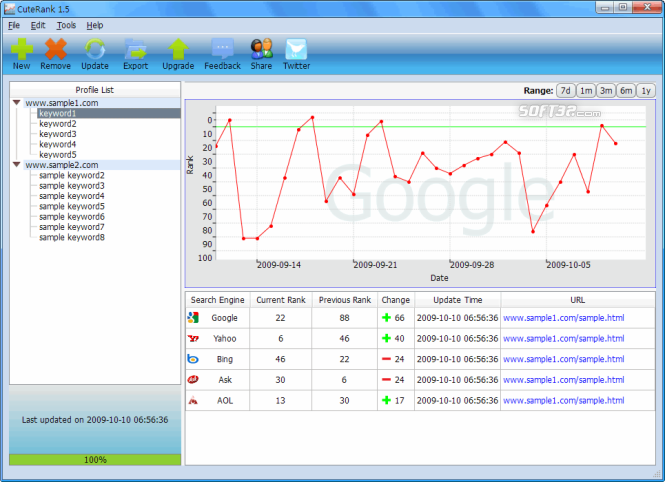665x482 pixels.
Task: Click the Current Rank column header
Action: tap(281, 300)
